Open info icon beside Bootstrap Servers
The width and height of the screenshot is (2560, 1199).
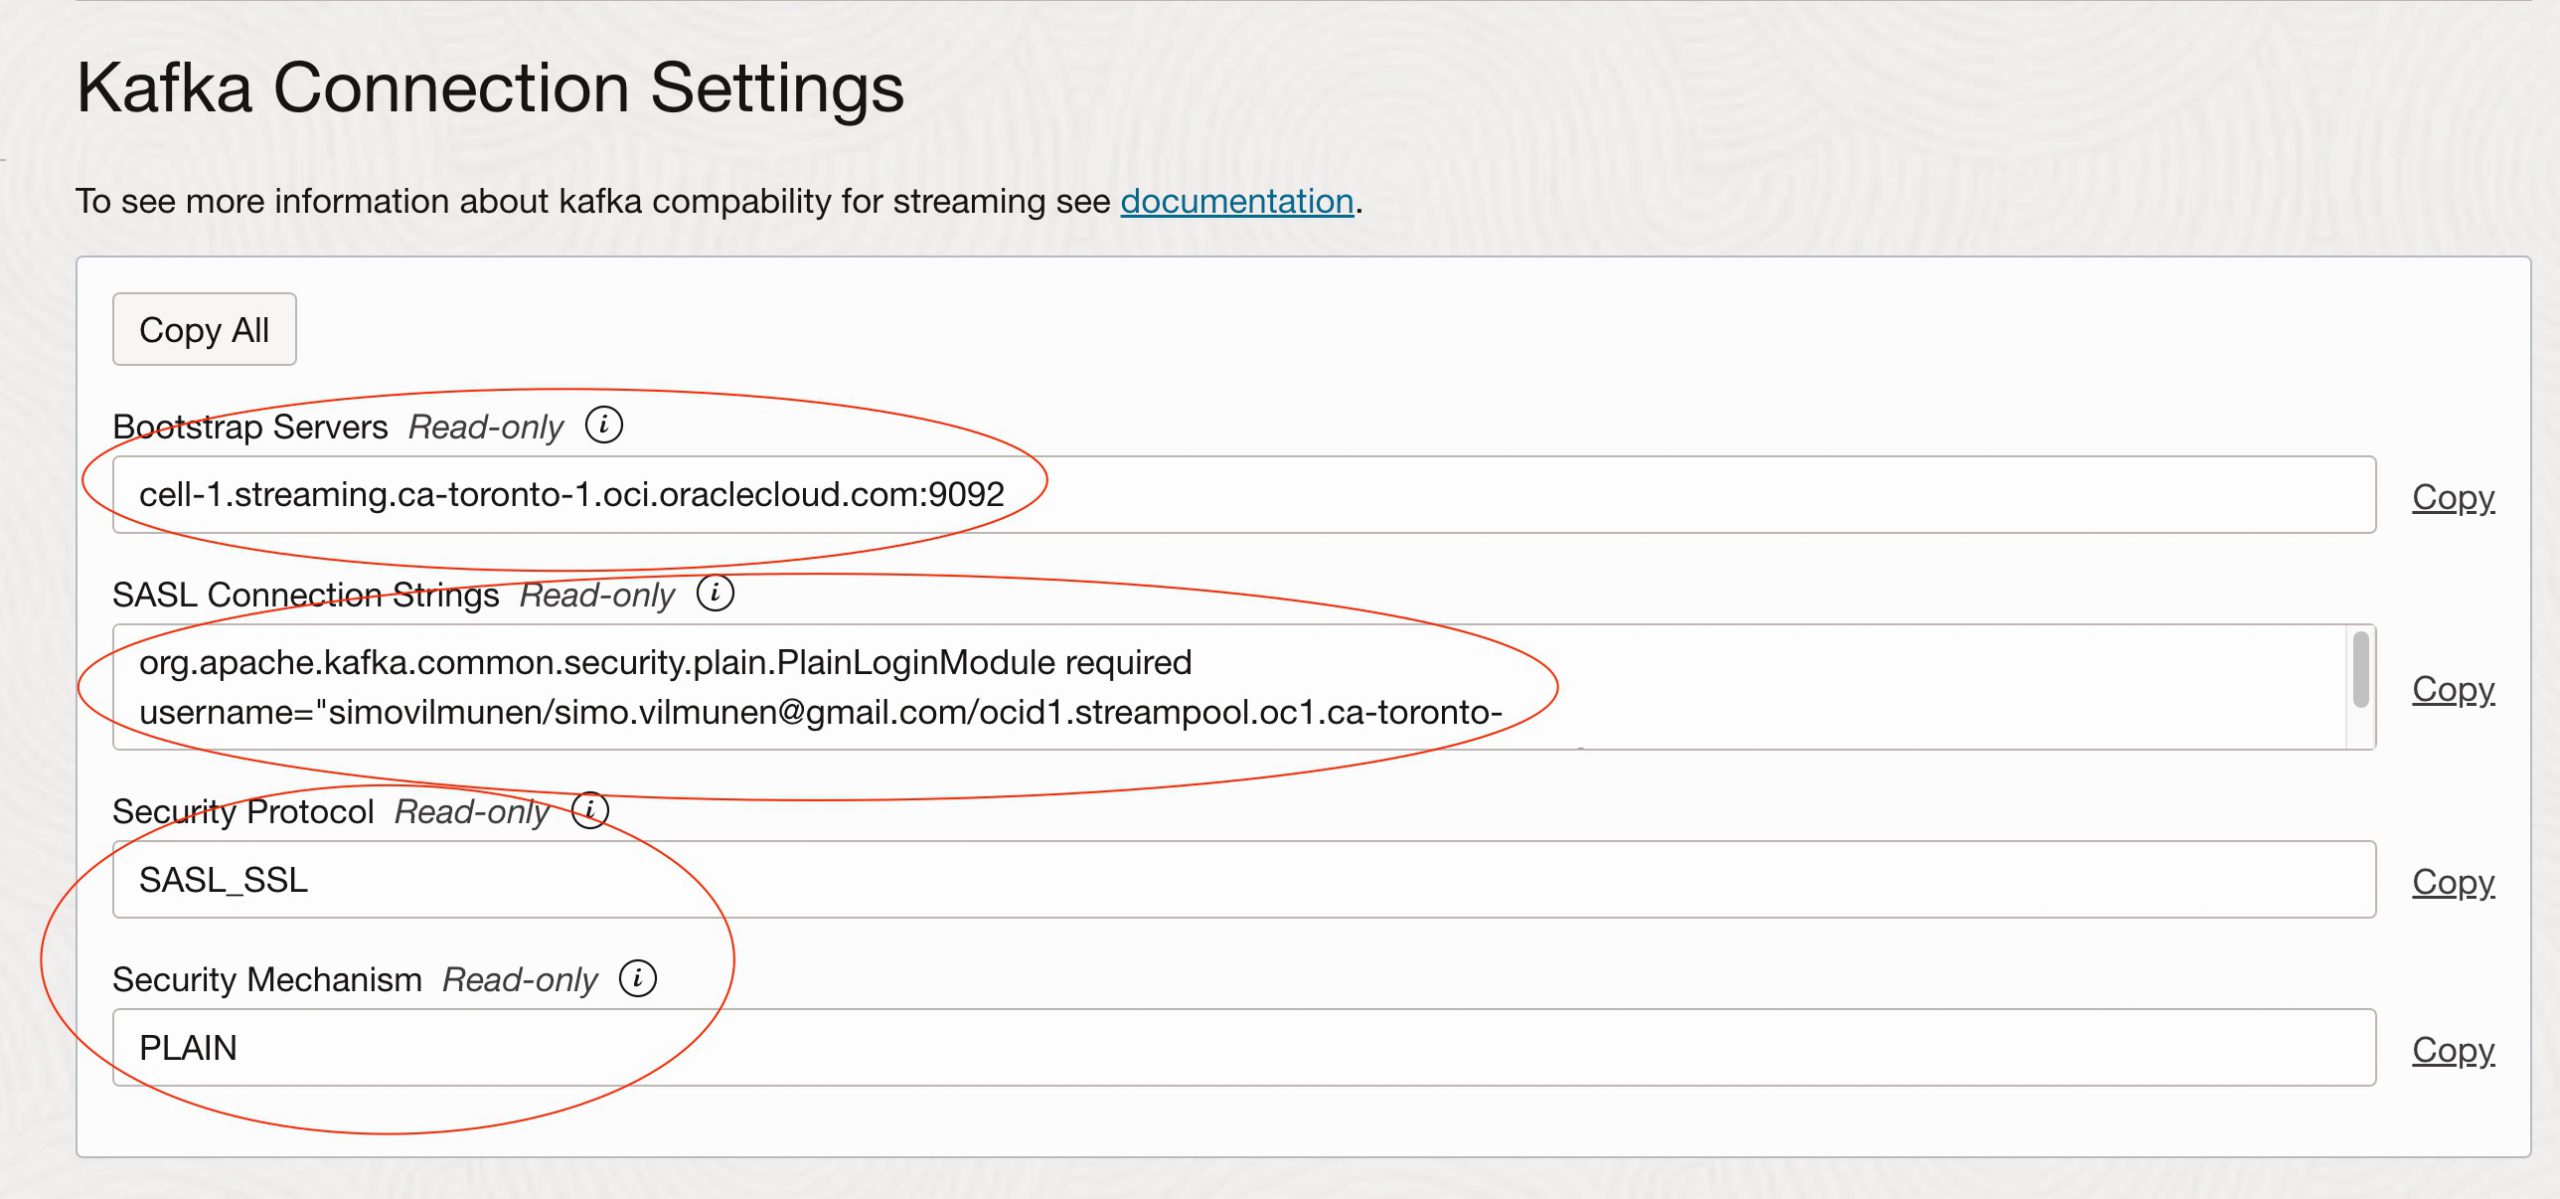click(603, 425)
